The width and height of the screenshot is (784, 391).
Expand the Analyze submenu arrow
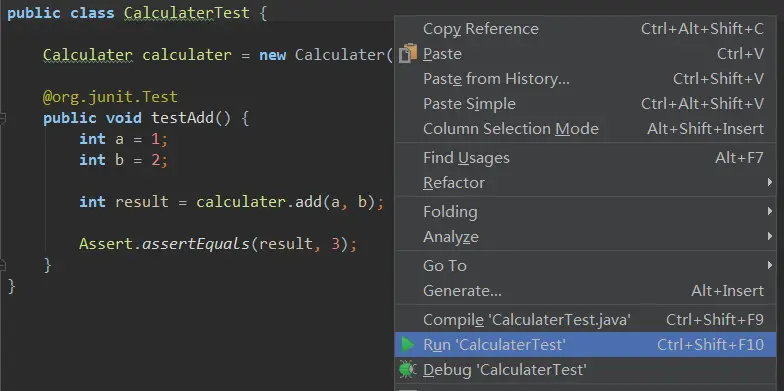click(x=770, y=236)
